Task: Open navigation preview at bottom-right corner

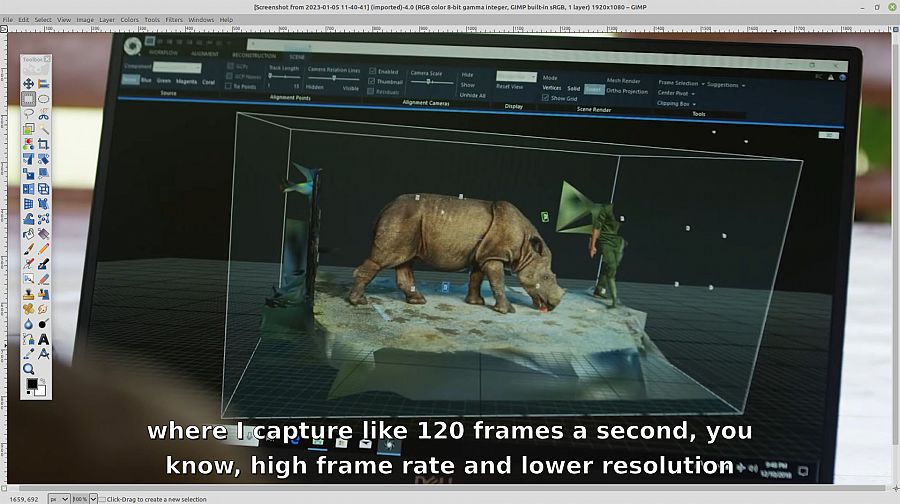Action: (896, 489)
